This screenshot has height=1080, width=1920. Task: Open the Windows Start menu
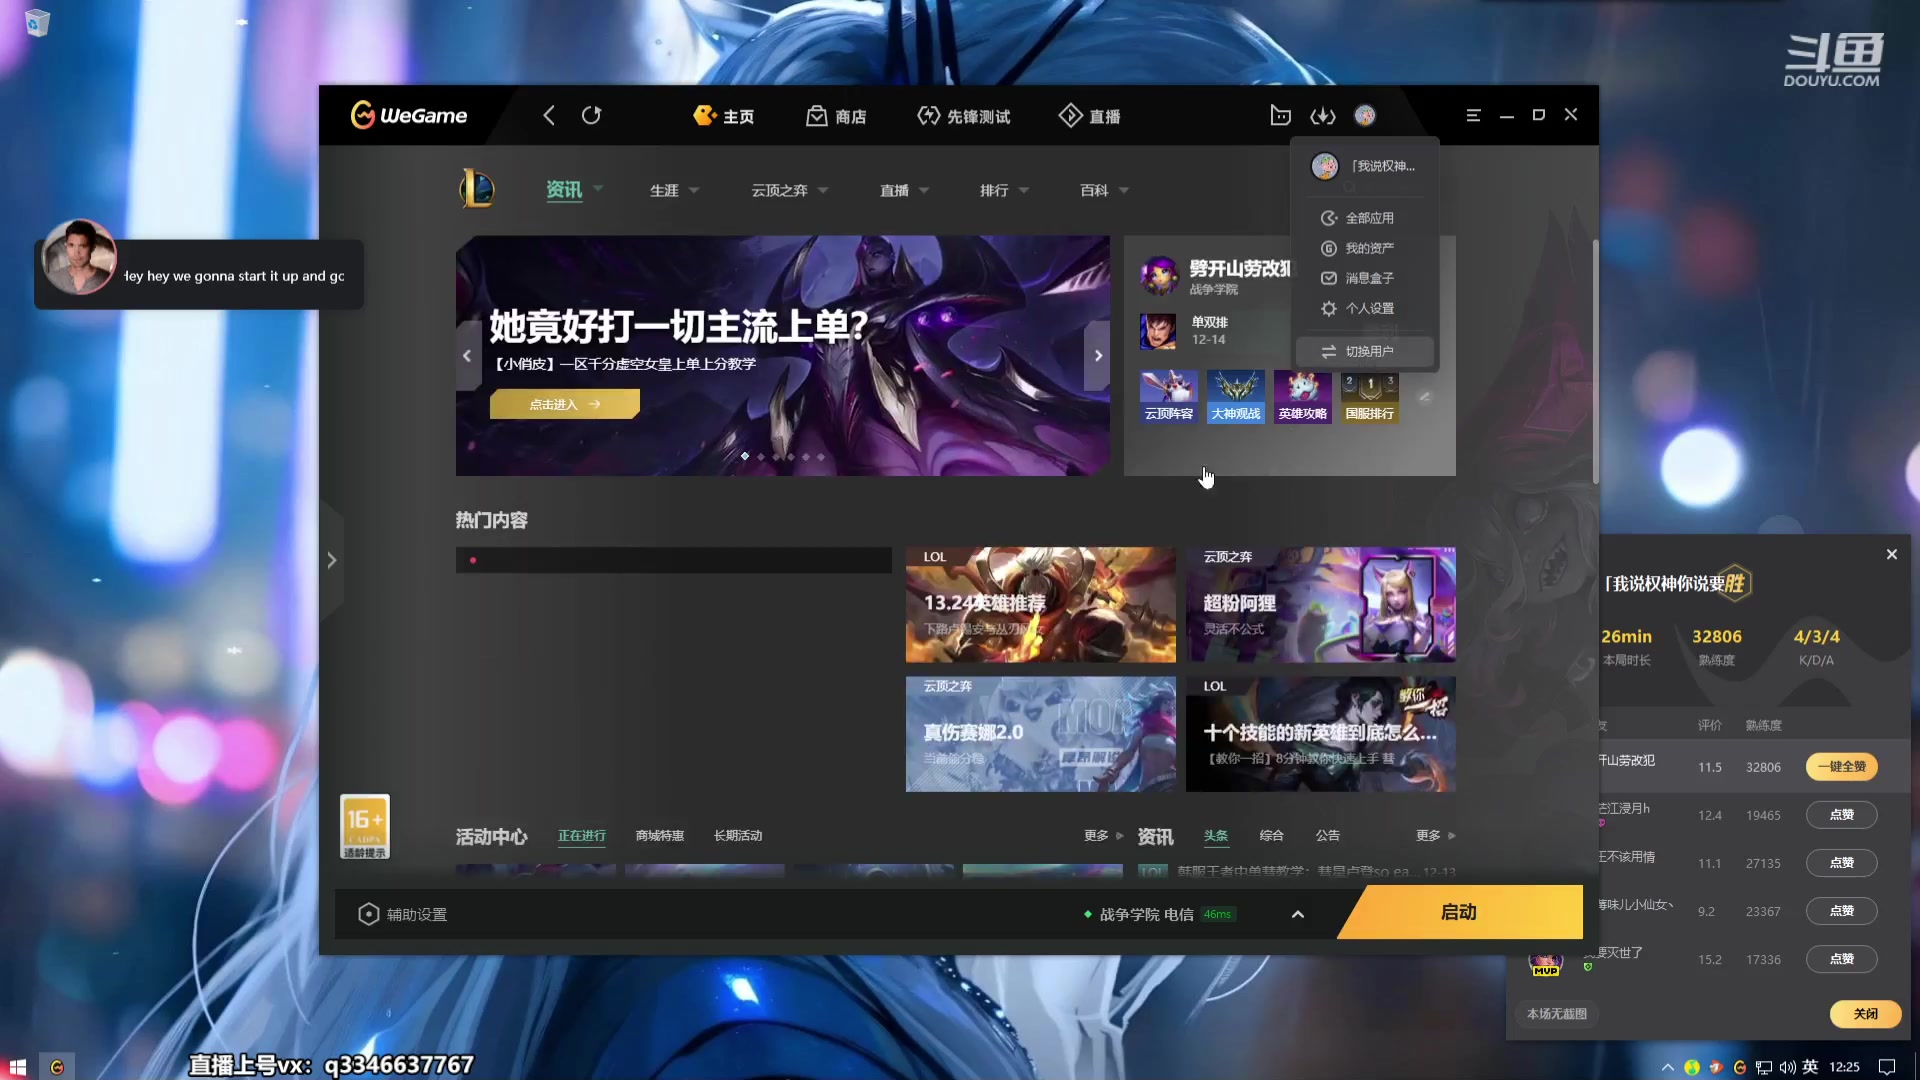[x=17, y=1067]
